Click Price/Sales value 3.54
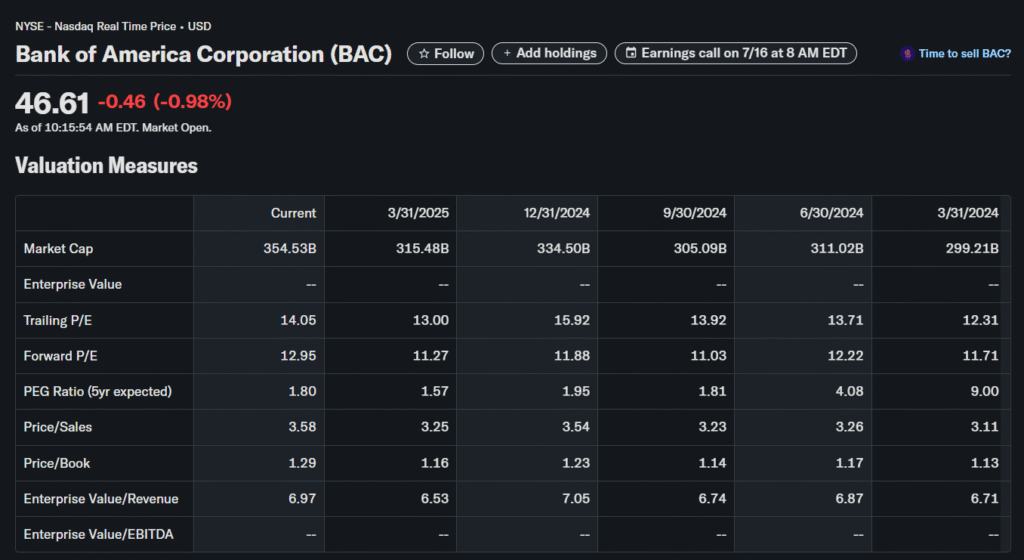This screenshot has height=560, width=1024. [x=575, y=427]
